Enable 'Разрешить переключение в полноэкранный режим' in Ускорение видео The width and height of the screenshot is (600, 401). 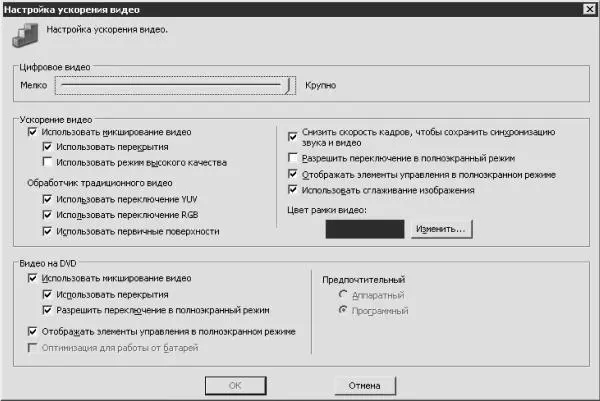tap(293, 158)
